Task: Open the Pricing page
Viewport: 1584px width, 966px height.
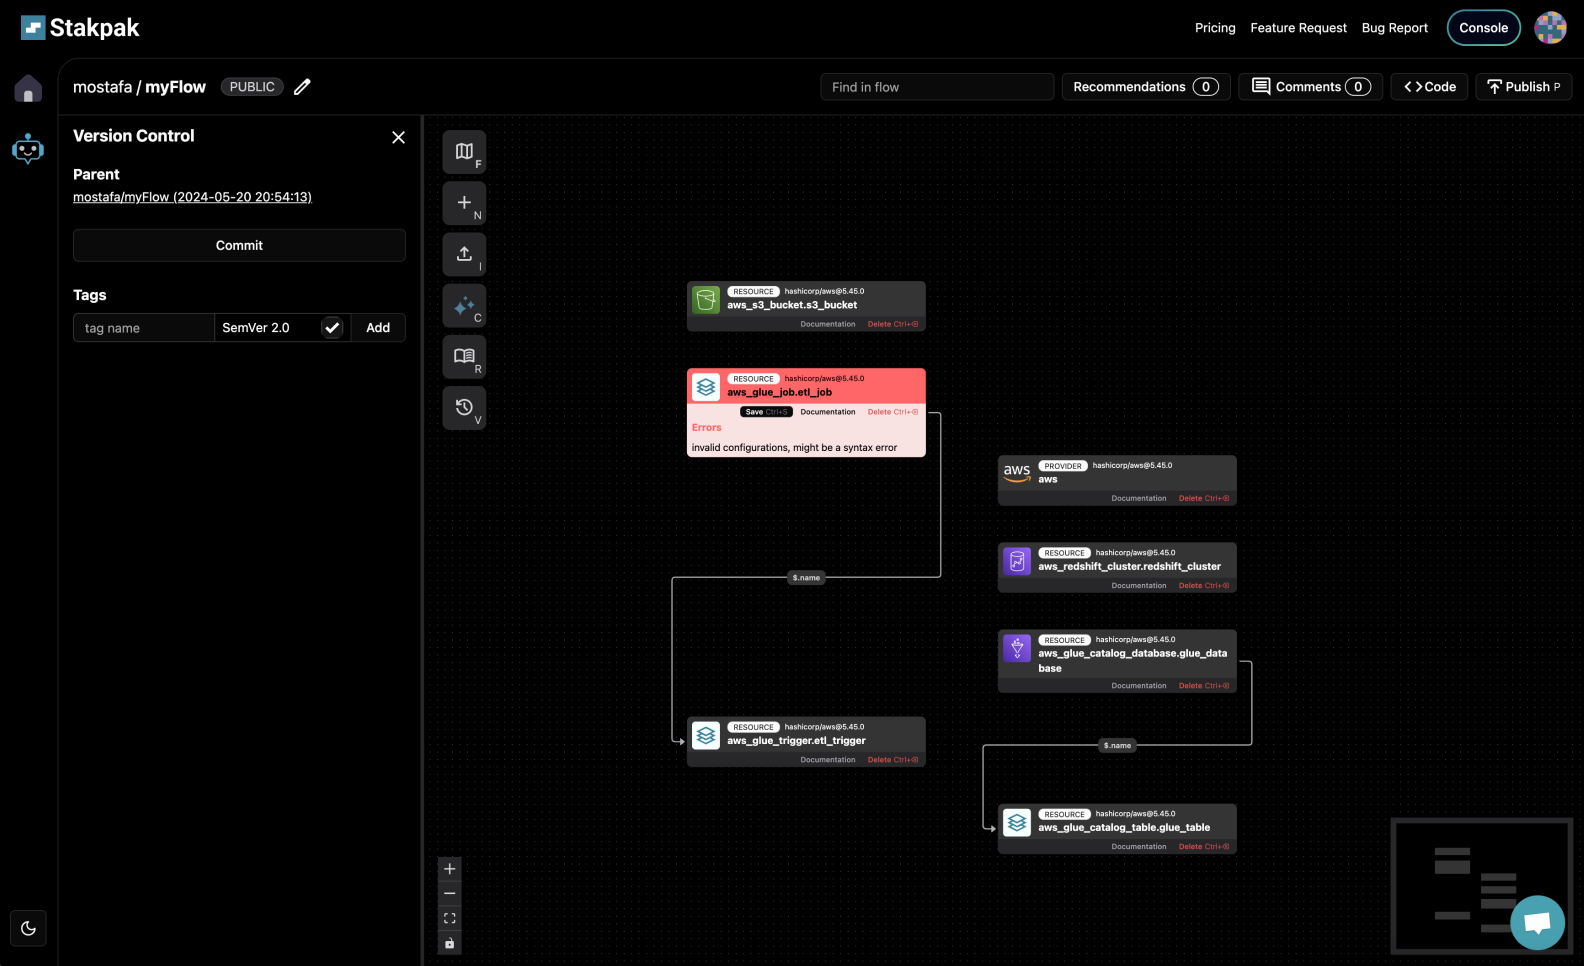Action: (1215, 28)
